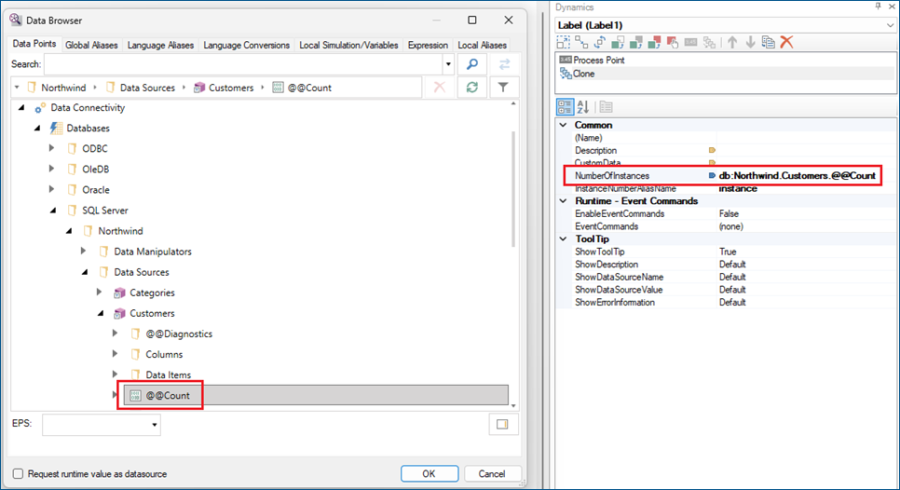Open the Expression tab
900x490 pixels.
[428, 45]
